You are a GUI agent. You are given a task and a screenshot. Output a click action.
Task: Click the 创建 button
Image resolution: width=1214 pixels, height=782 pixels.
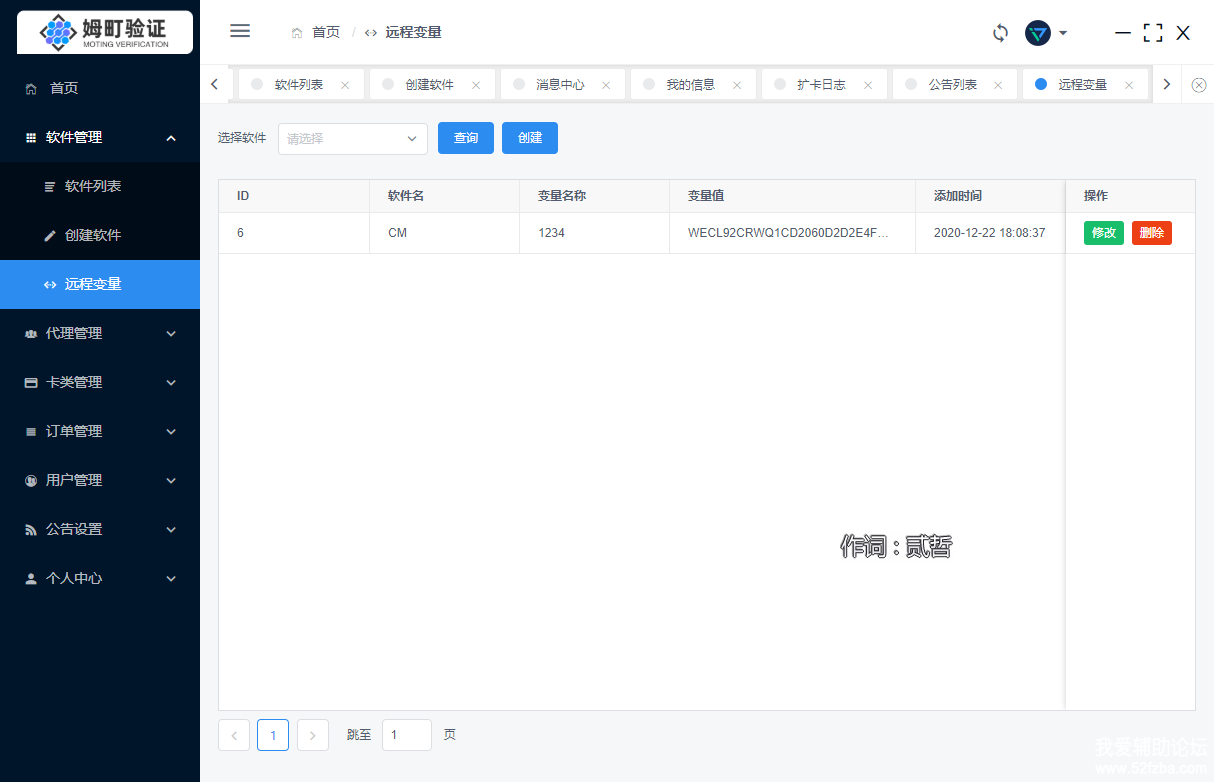pyautogui.click(x=530, y=138)
